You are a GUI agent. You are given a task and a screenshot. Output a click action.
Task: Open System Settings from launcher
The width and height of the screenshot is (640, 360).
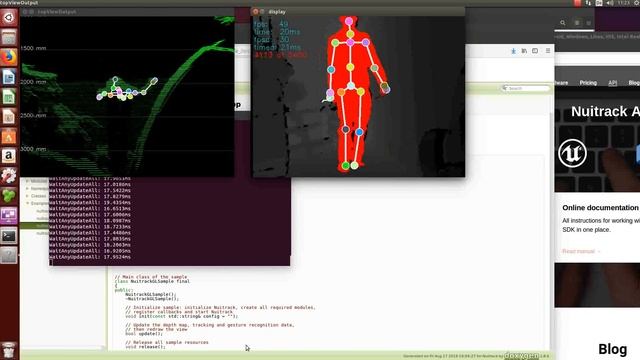(9, 176)
